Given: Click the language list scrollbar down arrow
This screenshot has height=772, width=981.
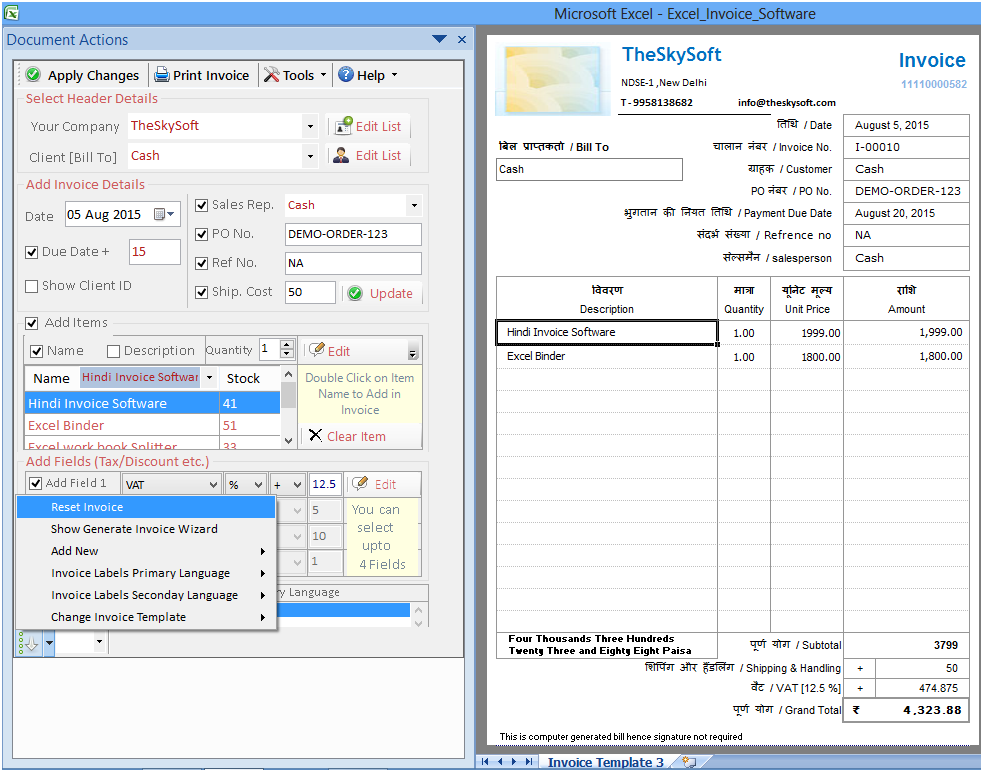Looking at the screenshot, I should pyautogui.click(x=419, y=622).
